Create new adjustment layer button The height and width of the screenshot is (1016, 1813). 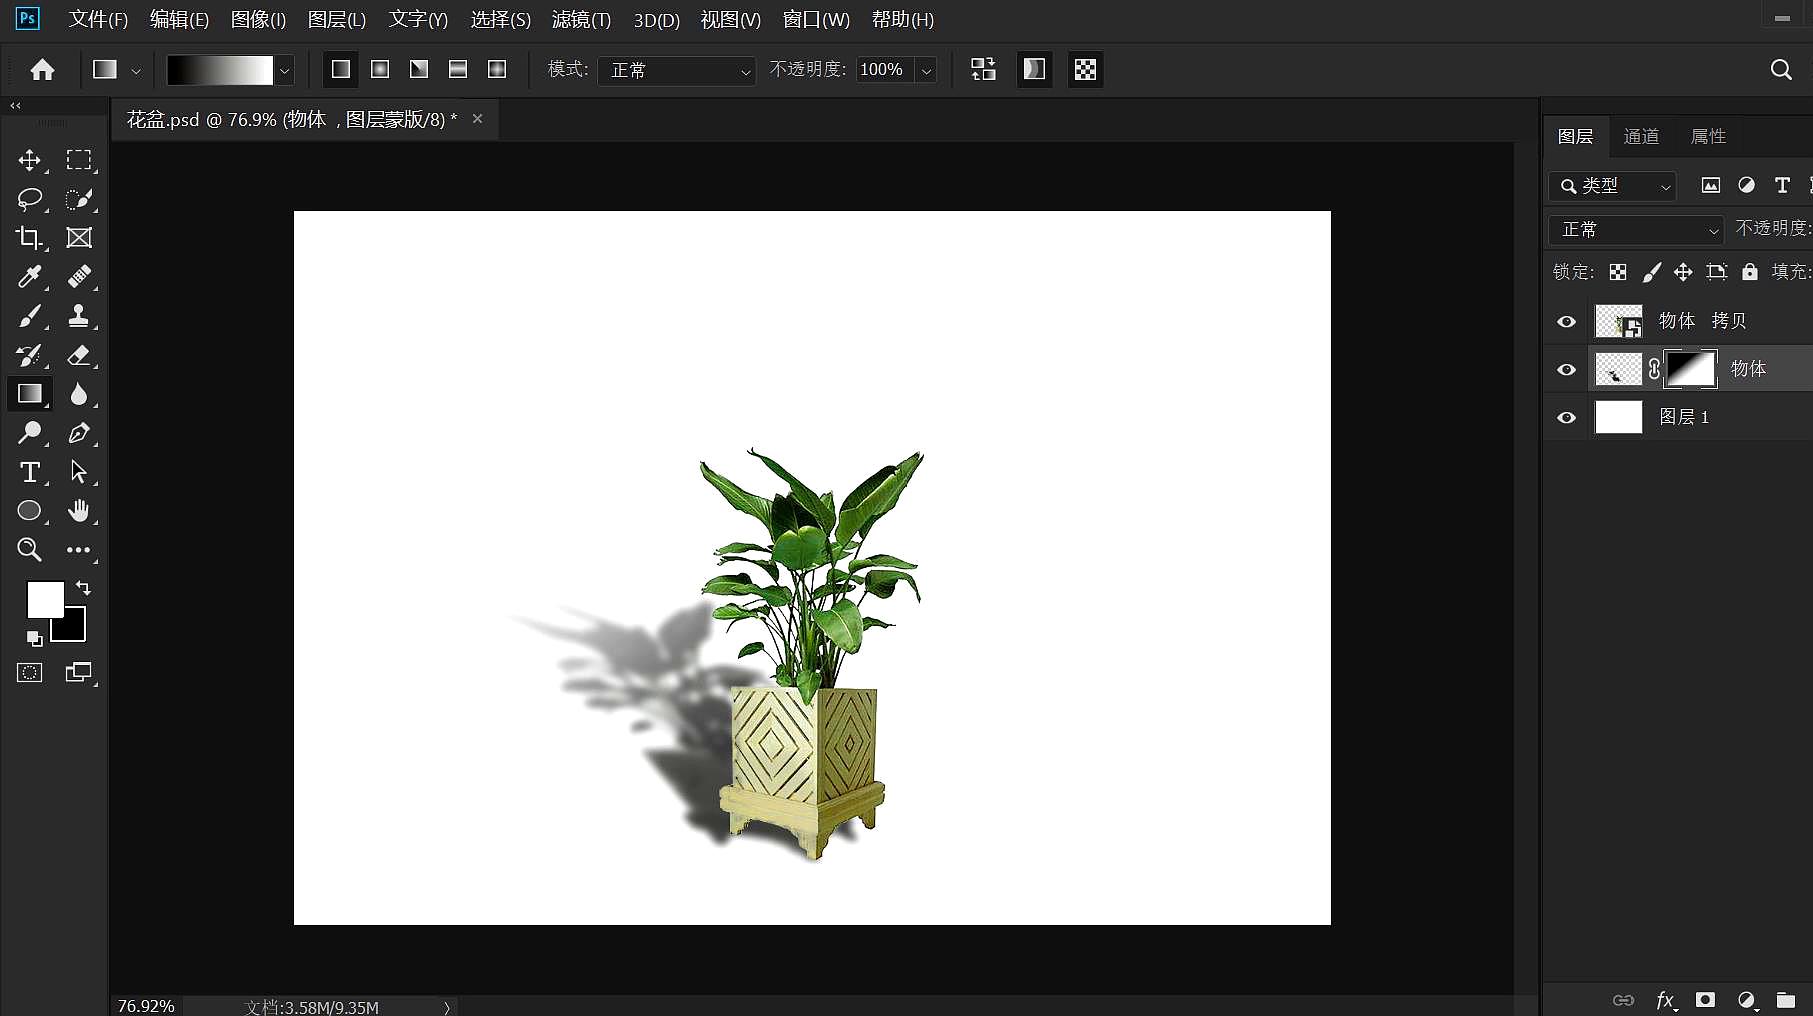click(1747, 1000)
